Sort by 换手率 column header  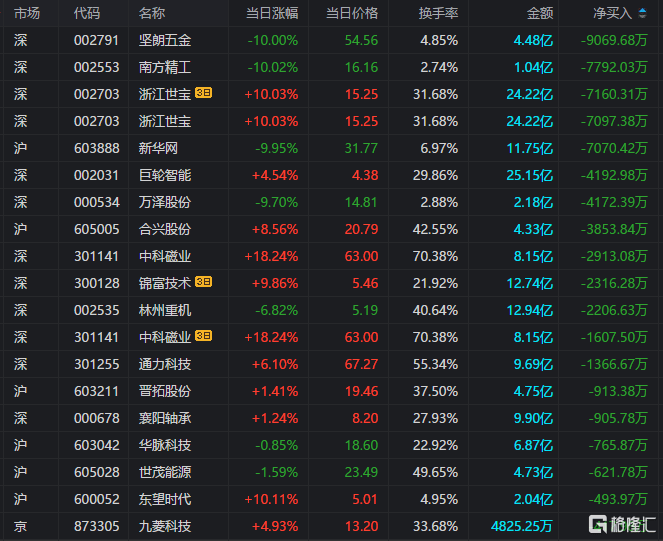[438, 14]
